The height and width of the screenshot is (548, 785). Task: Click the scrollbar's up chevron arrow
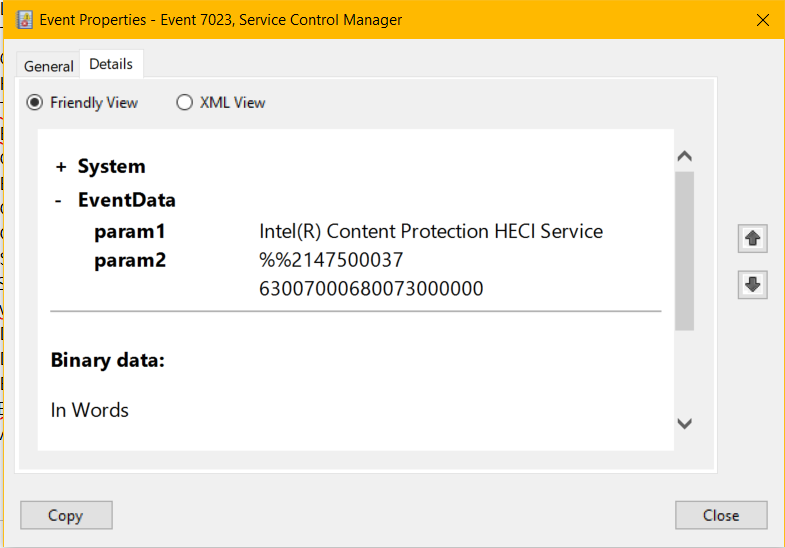685,156
